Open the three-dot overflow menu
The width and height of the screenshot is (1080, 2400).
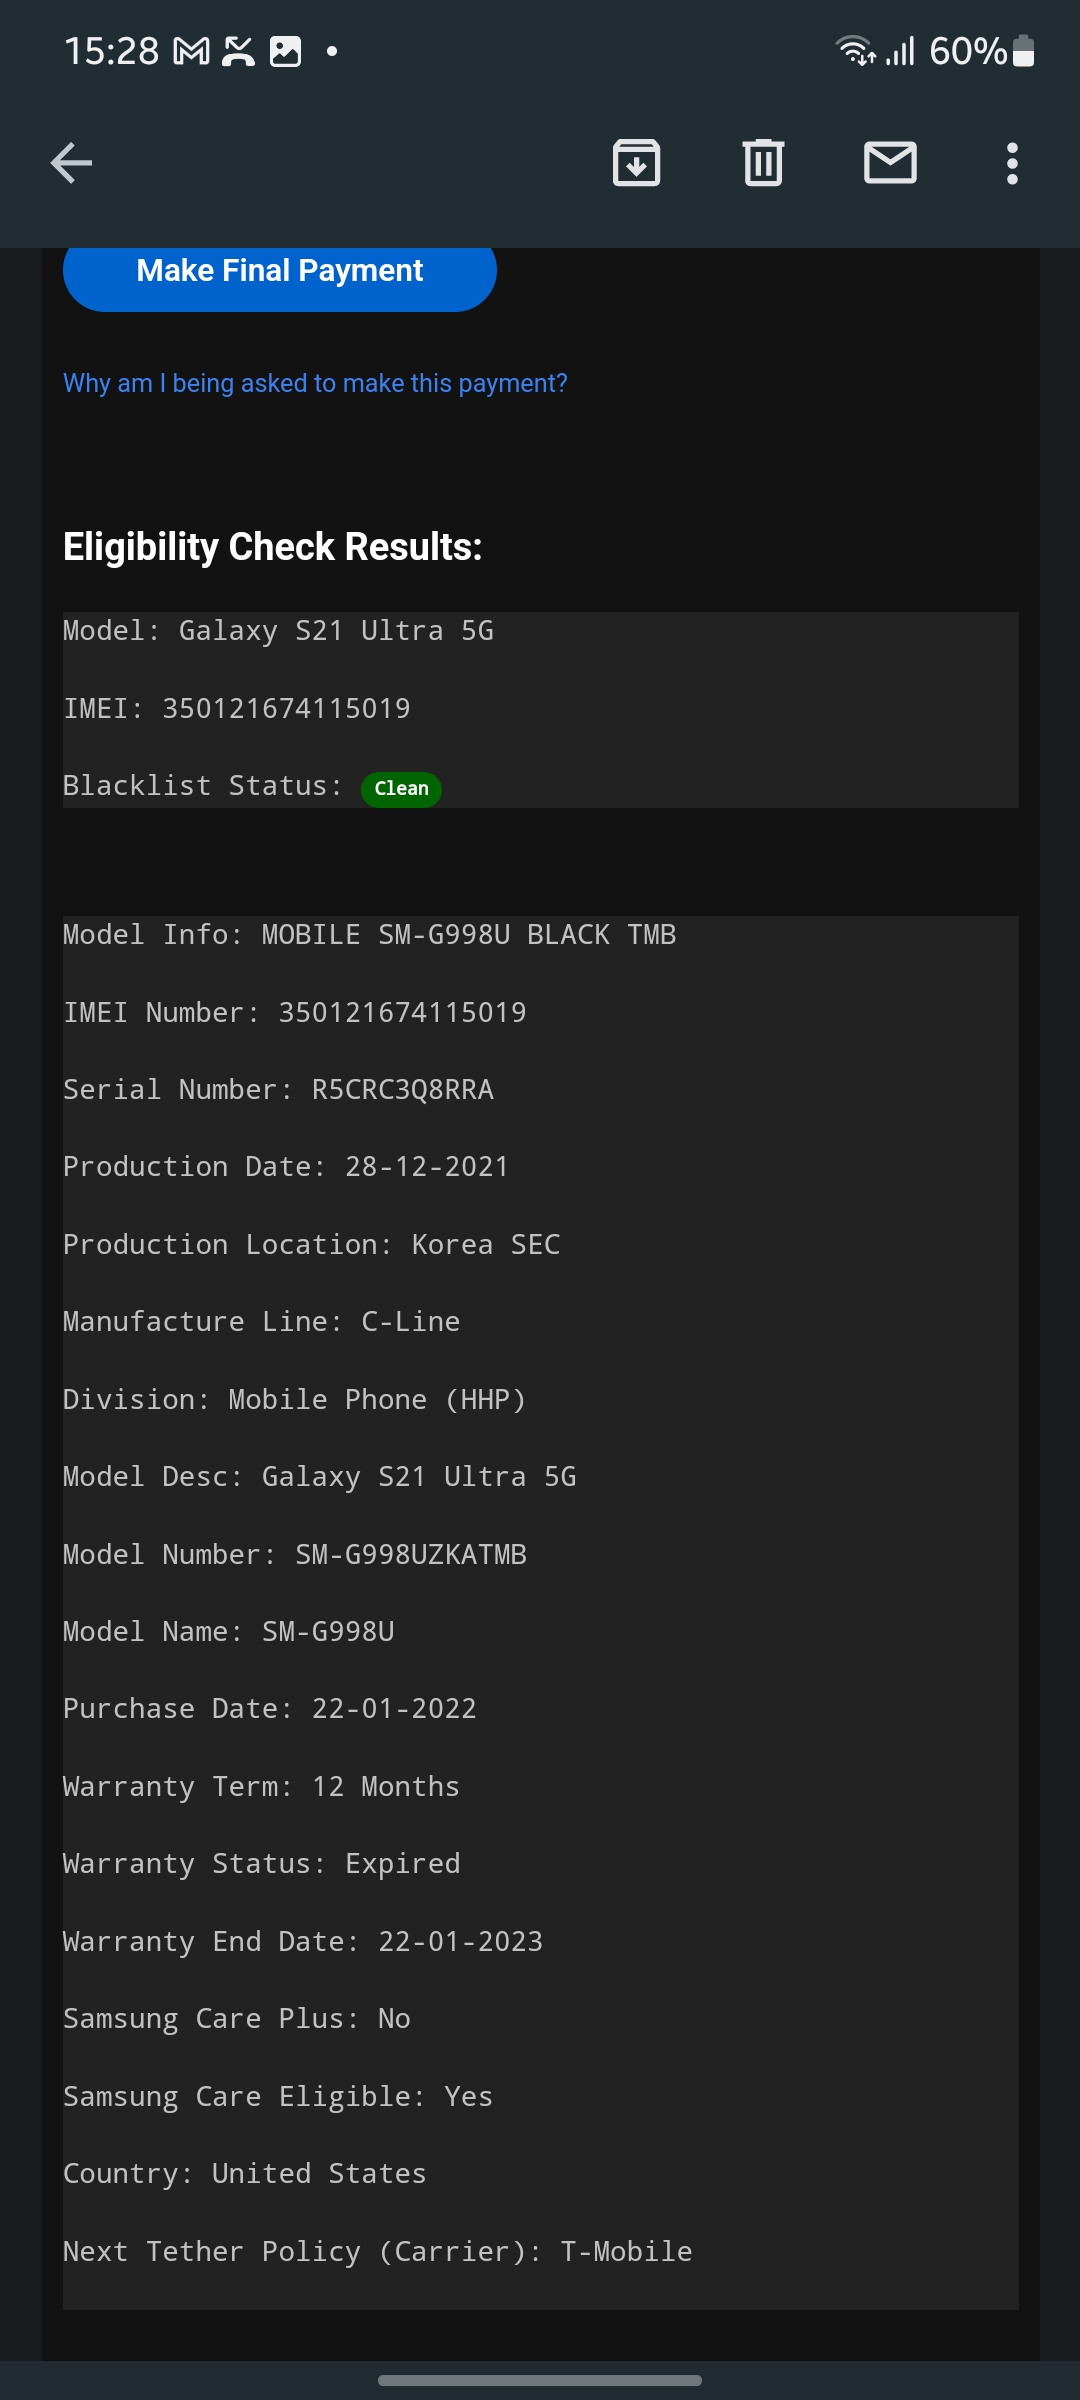click(1012, 163)
